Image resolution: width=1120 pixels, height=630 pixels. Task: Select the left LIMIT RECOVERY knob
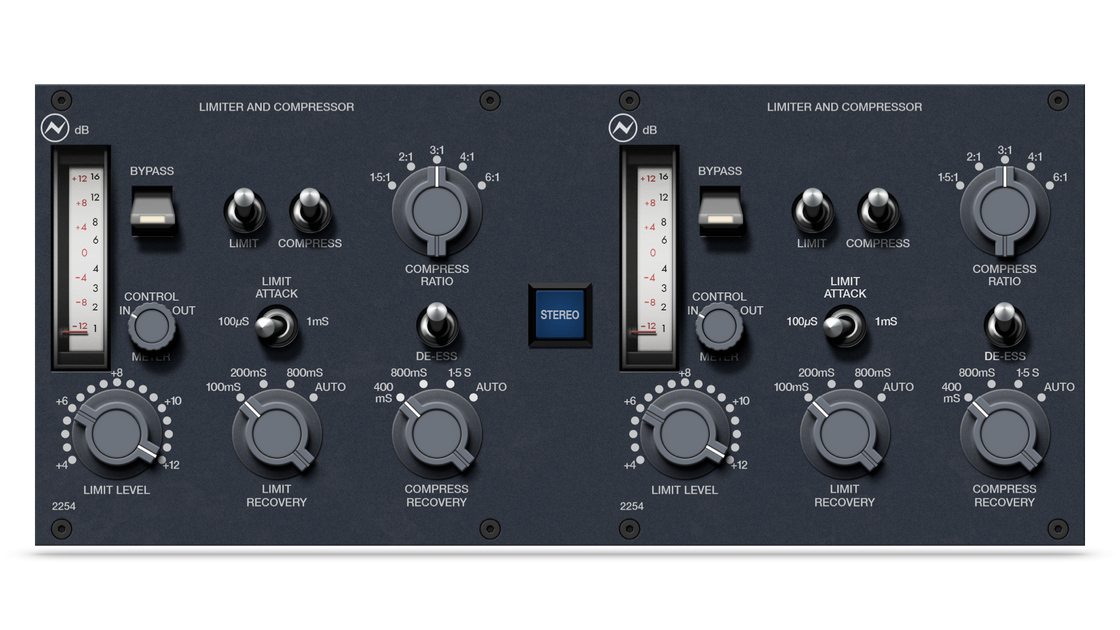[277, 435]
